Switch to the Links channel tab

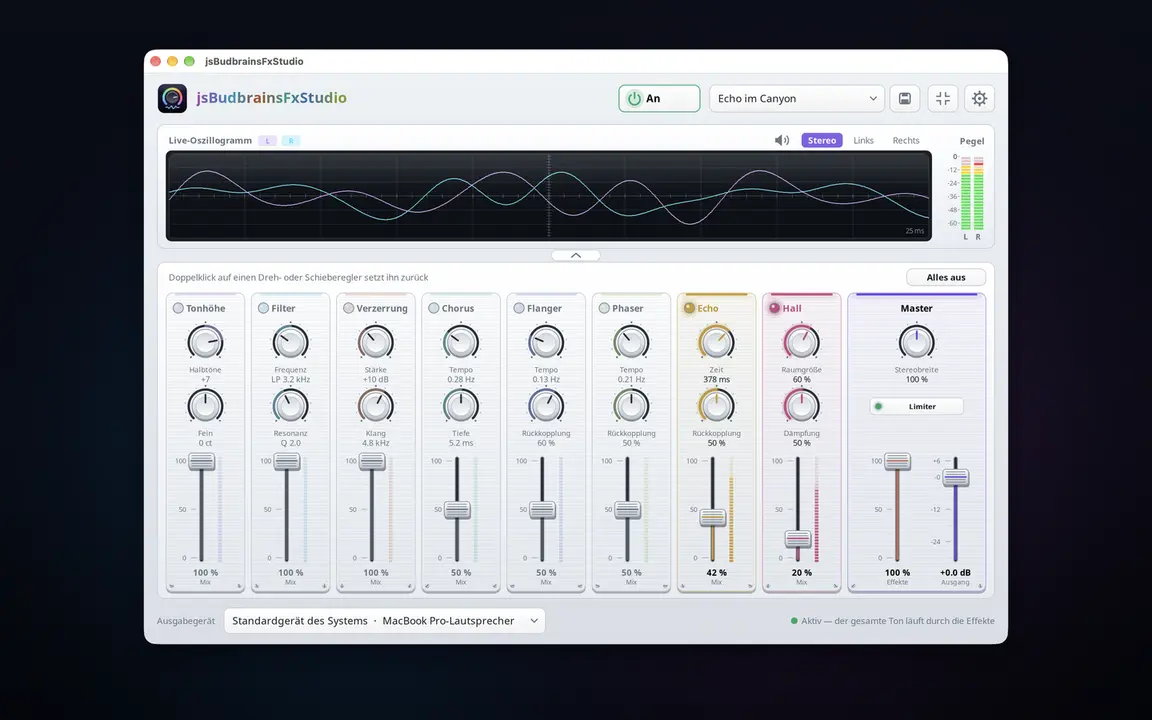click(863, 140)
